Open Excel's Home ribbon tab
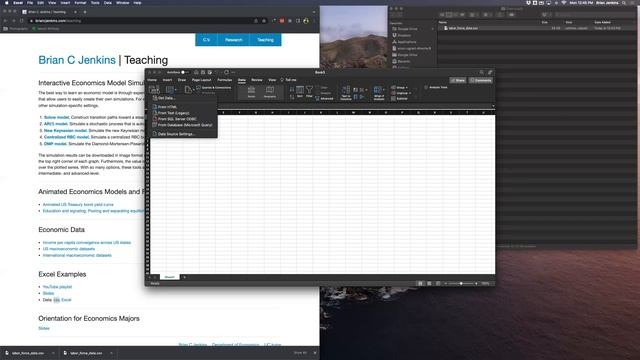Viewport: 640px width, 360px height. [x=152, y=80]
